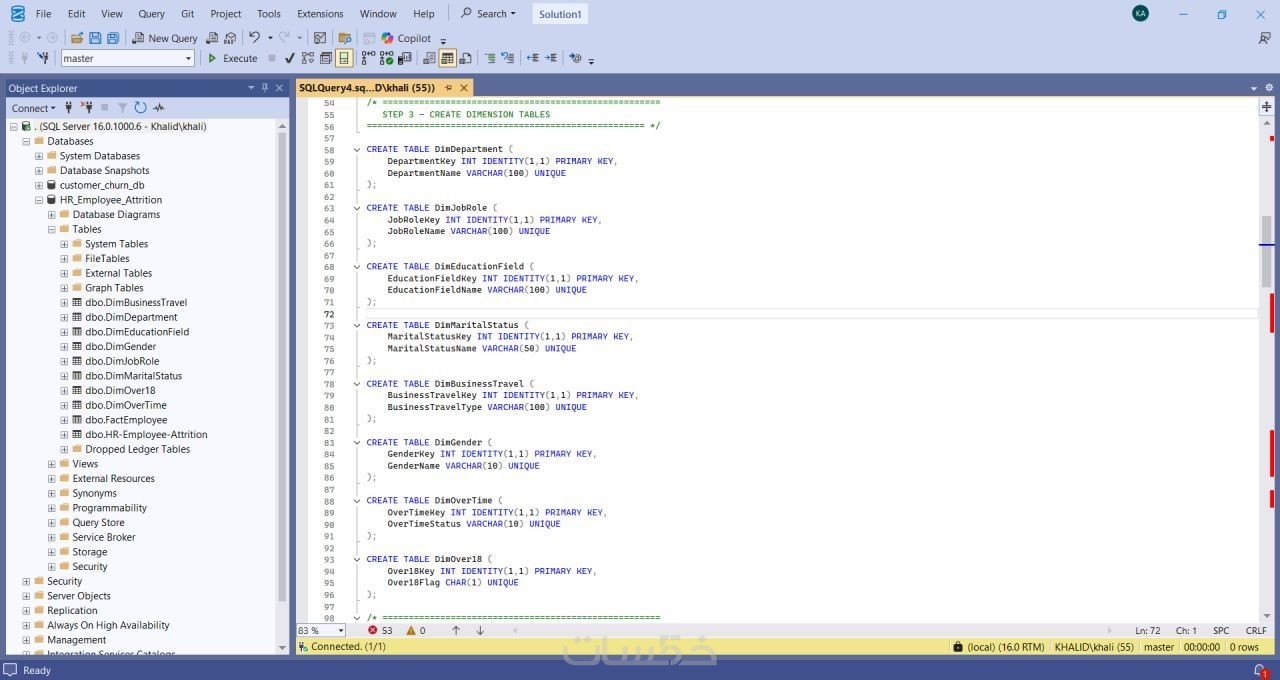Click the Undo arrow icon
This screenshot has width=1280, height=680.
tap(254, 38)
